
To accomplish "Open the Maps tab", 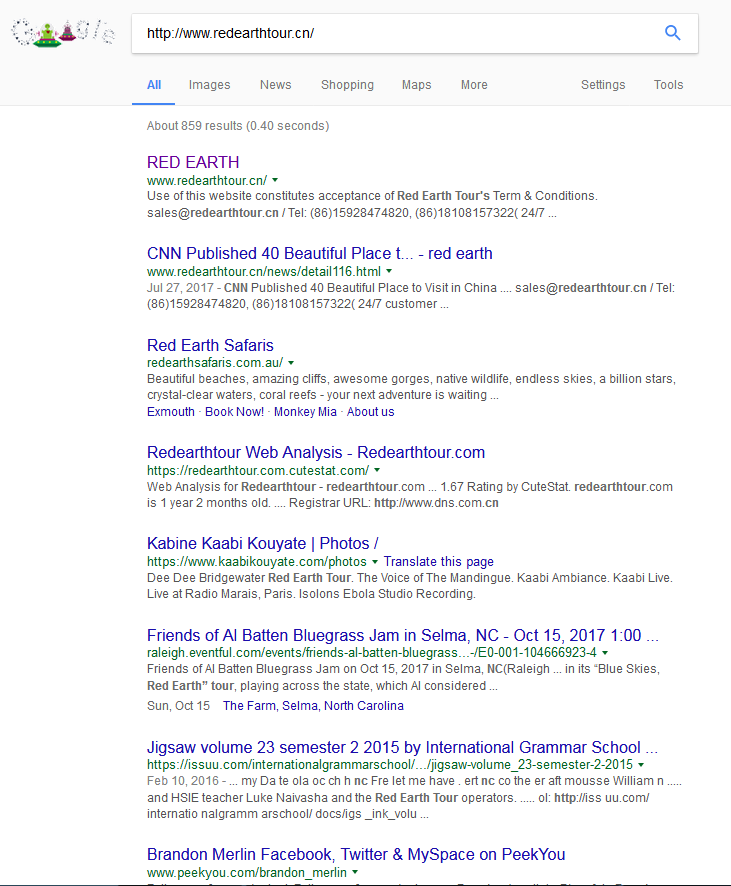I will click(416, 85).
